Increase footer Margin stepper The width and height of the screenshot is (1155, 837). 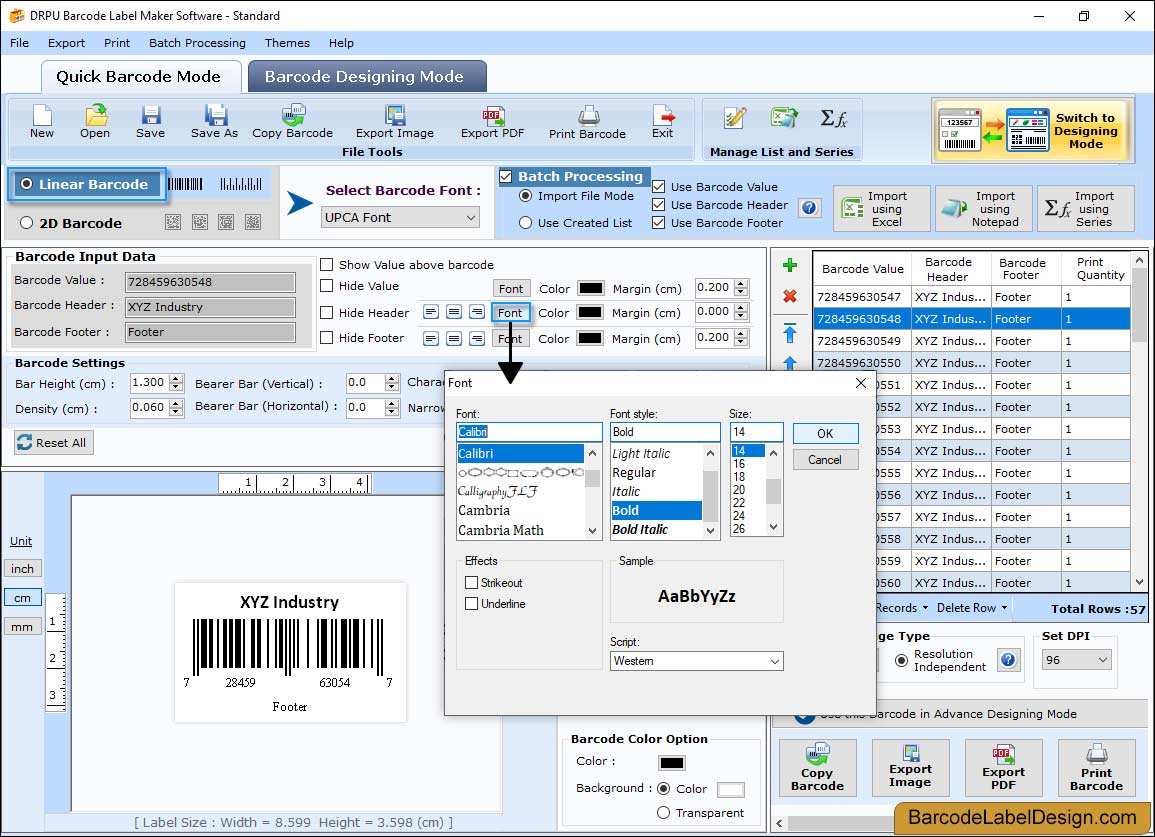741,334
